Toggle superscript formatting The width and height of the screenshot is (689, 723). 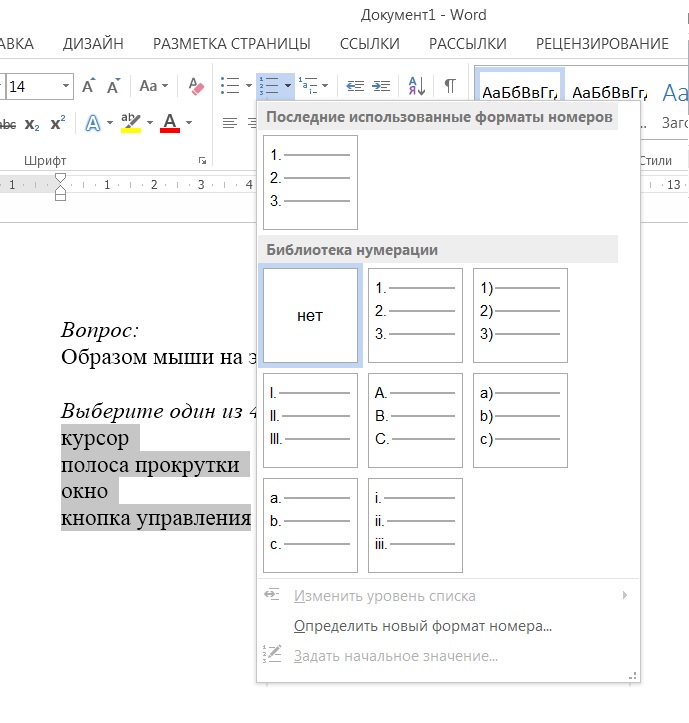(57, 123)
